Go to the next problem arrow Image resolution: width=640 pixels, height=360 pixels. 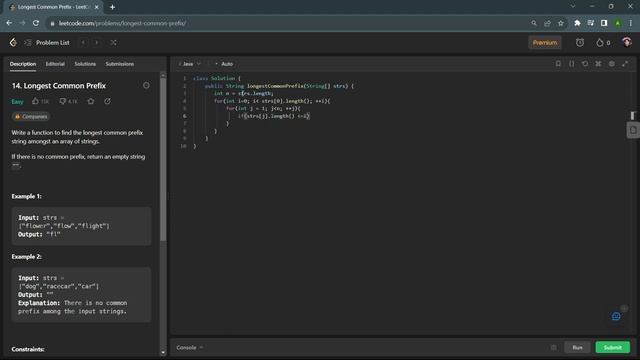[97, 42]
